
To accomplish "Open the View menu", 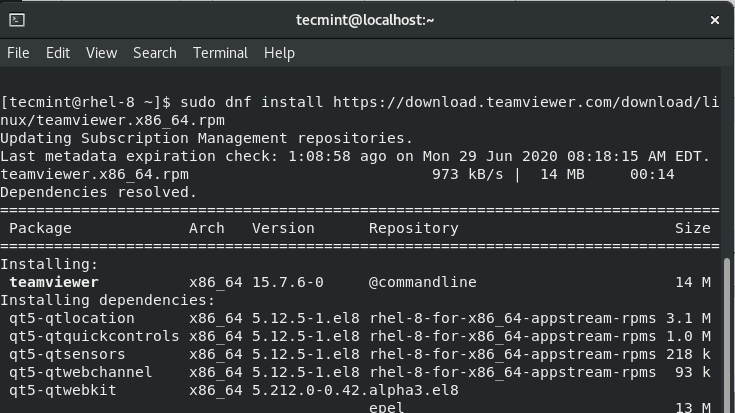I will tap(101, 53).
